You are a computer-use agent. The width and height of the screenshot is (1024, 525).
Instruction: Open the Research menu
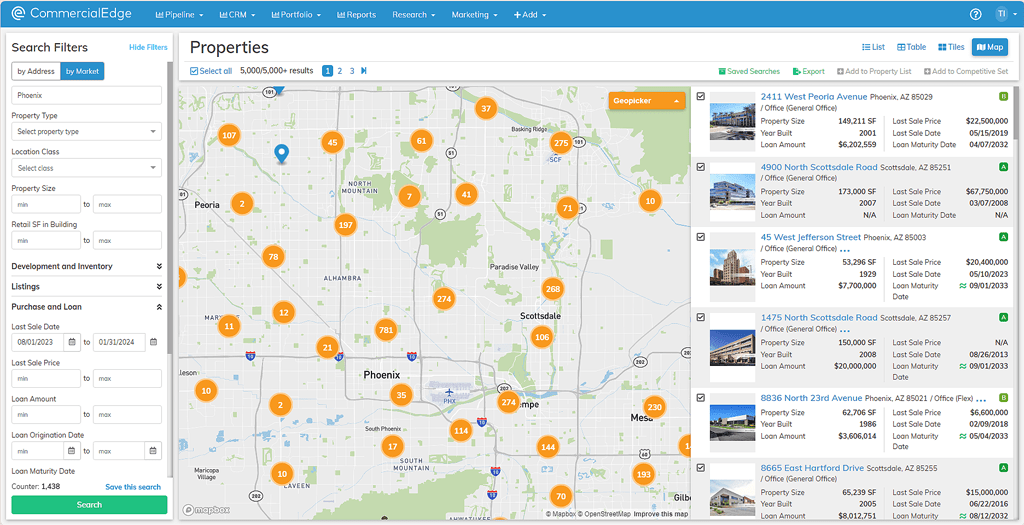[x=413, y=14]
